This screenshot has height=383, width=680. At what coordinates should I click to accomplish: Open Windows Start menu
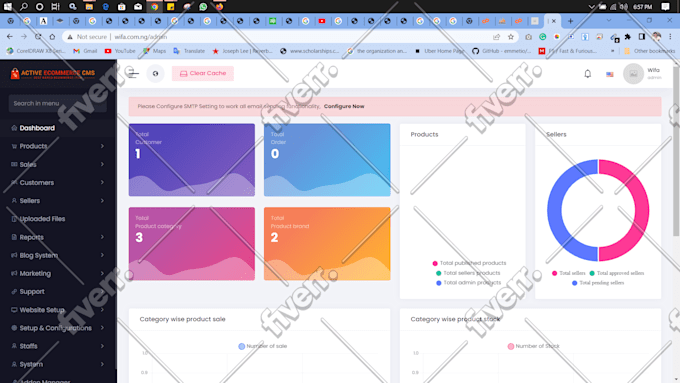pyautogui.click(x=8, y=7)
